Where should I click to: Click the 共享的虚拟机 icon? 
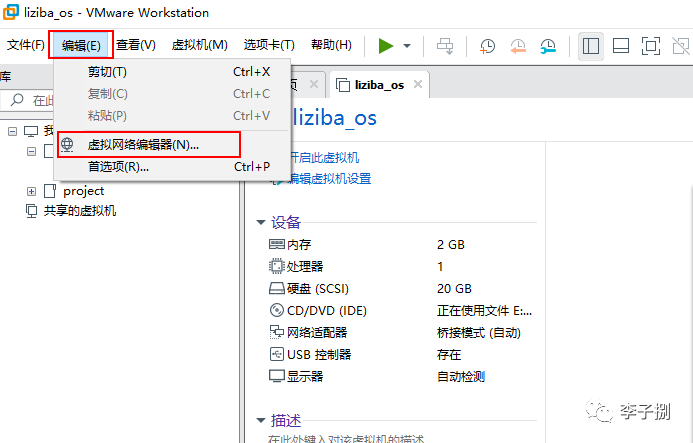(31, 211)
